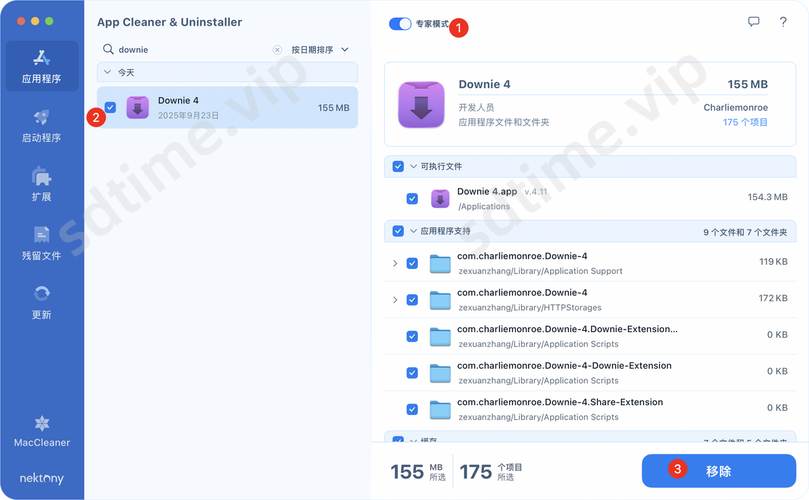Click folder icon of Downie-4.Downie-Extension... entry
Image resolution: width=809 pixels, height=500 pixels.
tap(440, 337)
